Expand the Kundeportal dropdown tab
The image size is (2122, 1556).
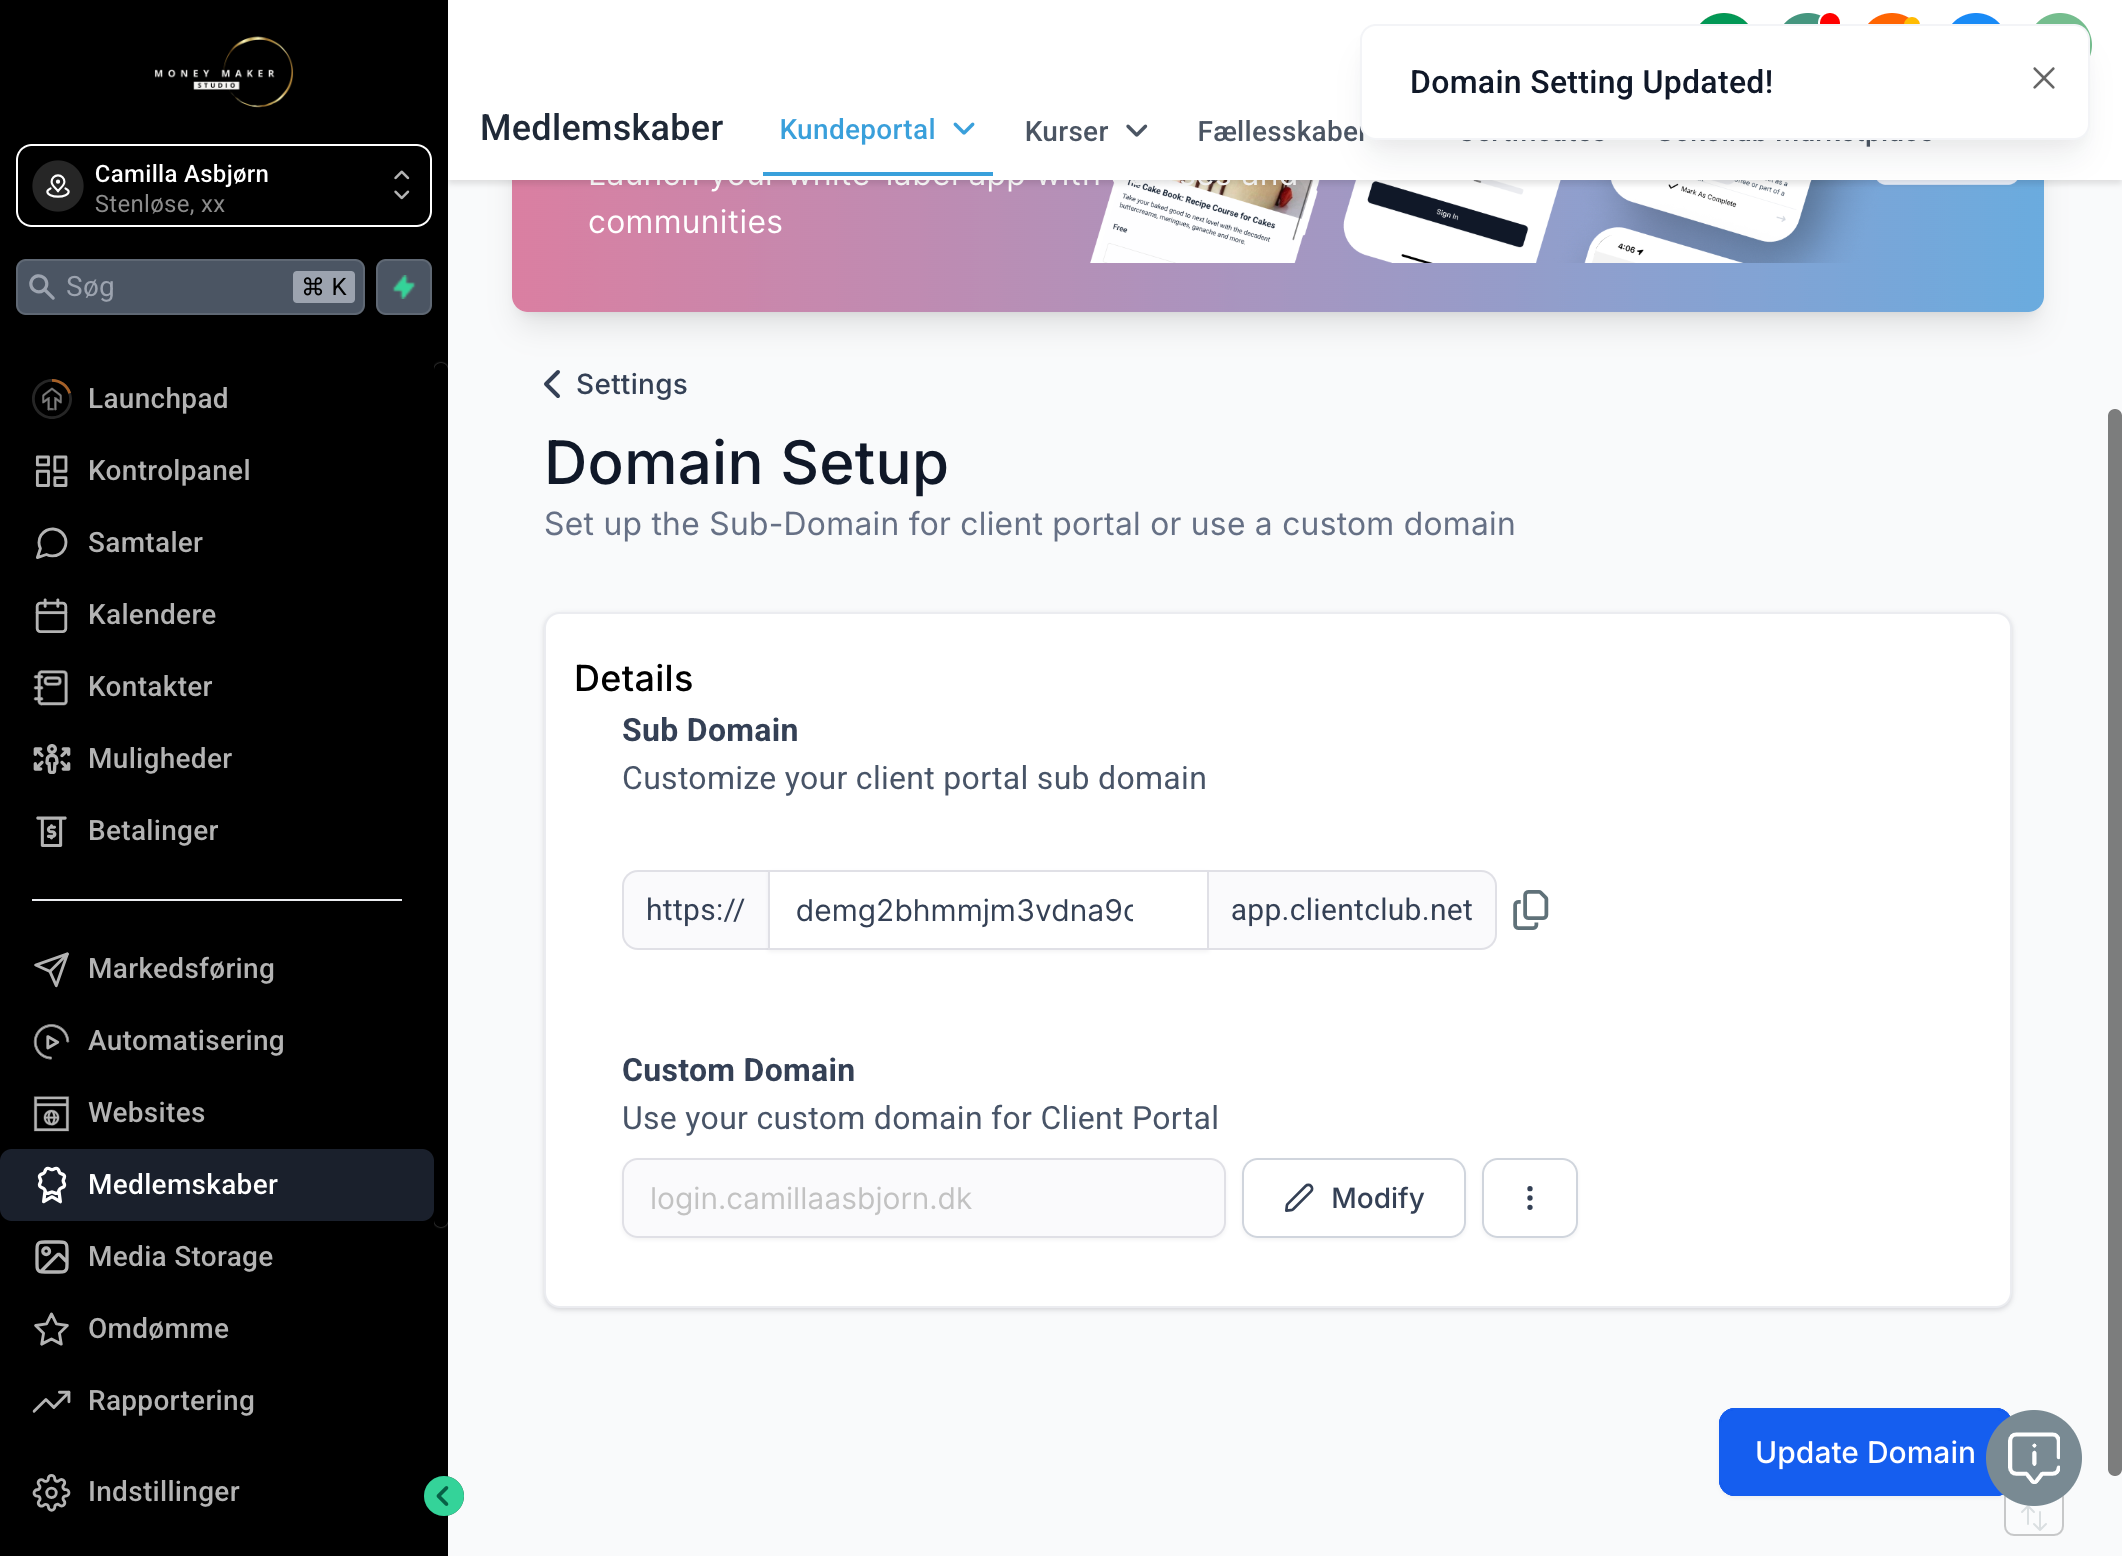877,130
